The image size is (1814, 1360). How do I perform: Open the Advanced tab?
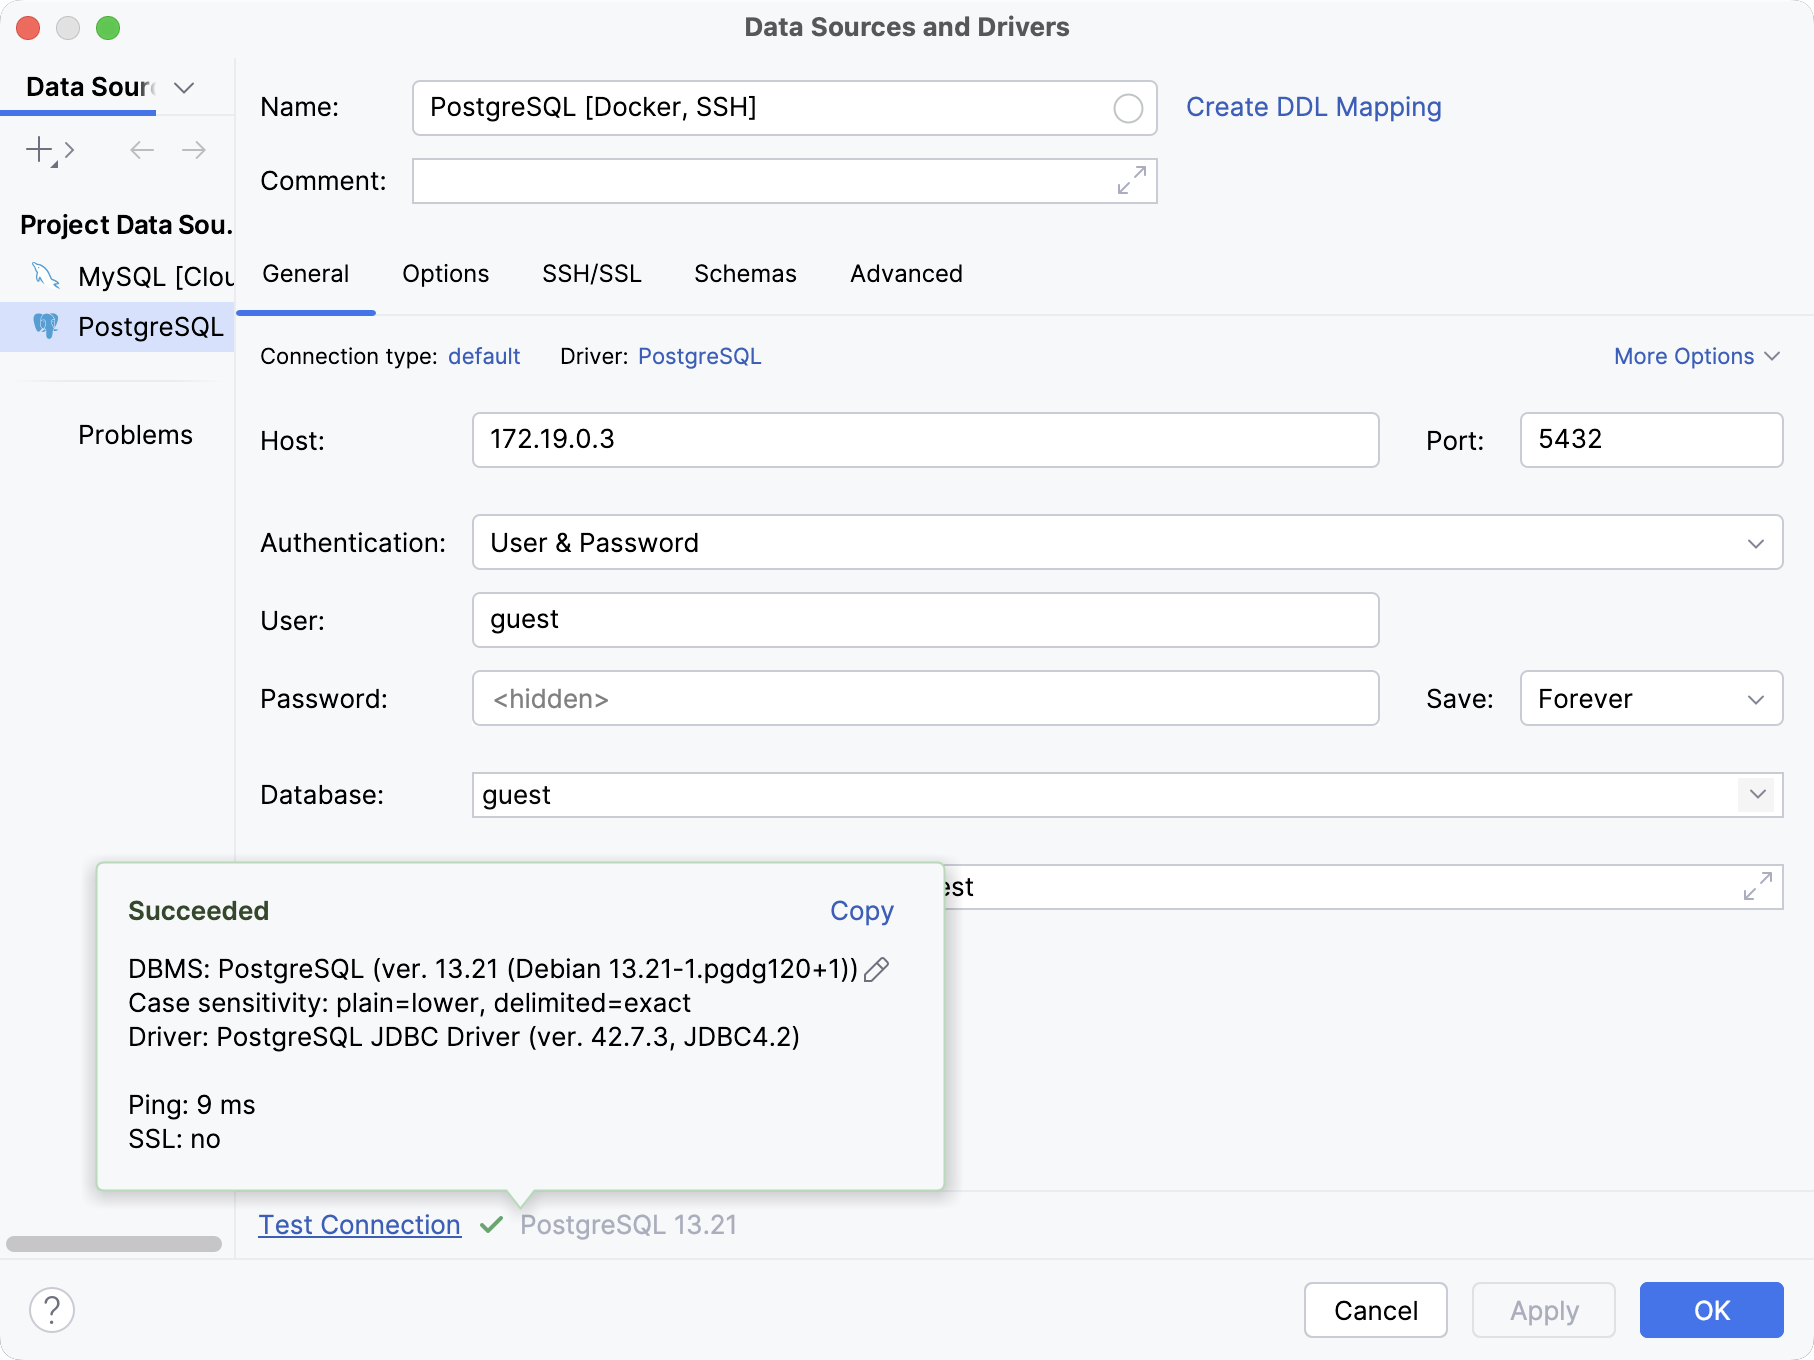point(905,274)
